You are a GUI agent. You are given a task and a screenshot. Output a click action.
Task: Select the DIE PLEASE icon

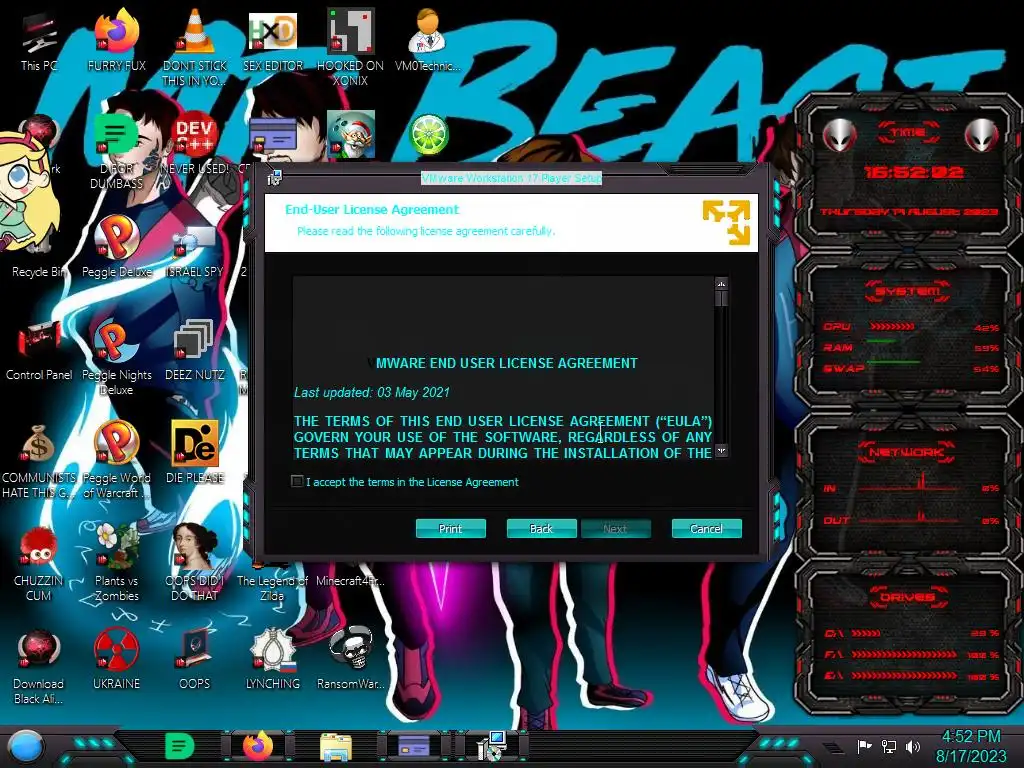point(195,454)
